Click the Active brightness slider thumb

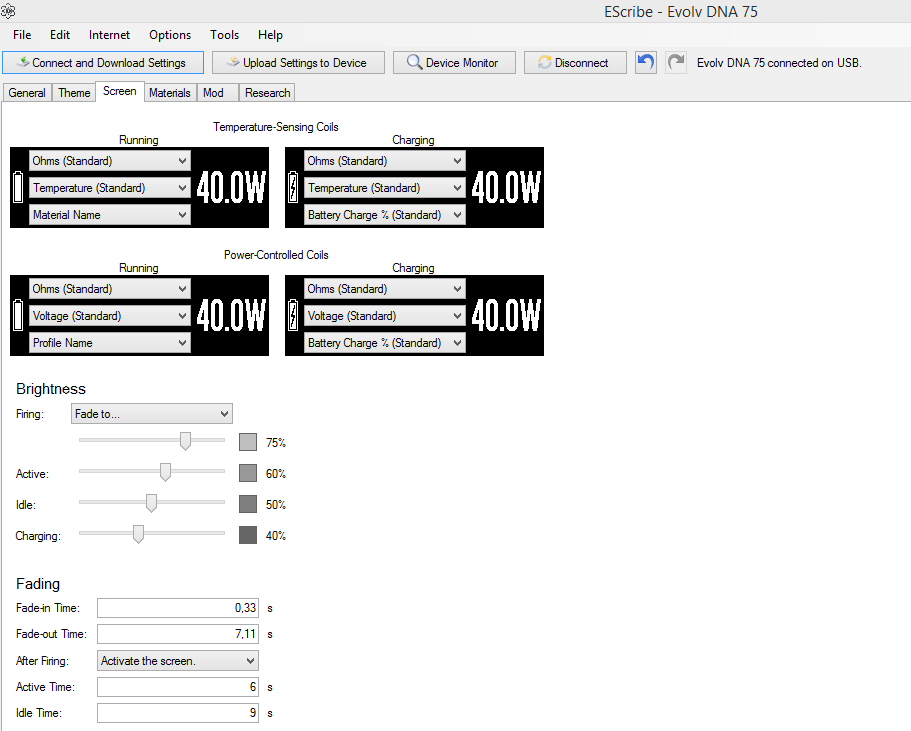click(166, 472)
